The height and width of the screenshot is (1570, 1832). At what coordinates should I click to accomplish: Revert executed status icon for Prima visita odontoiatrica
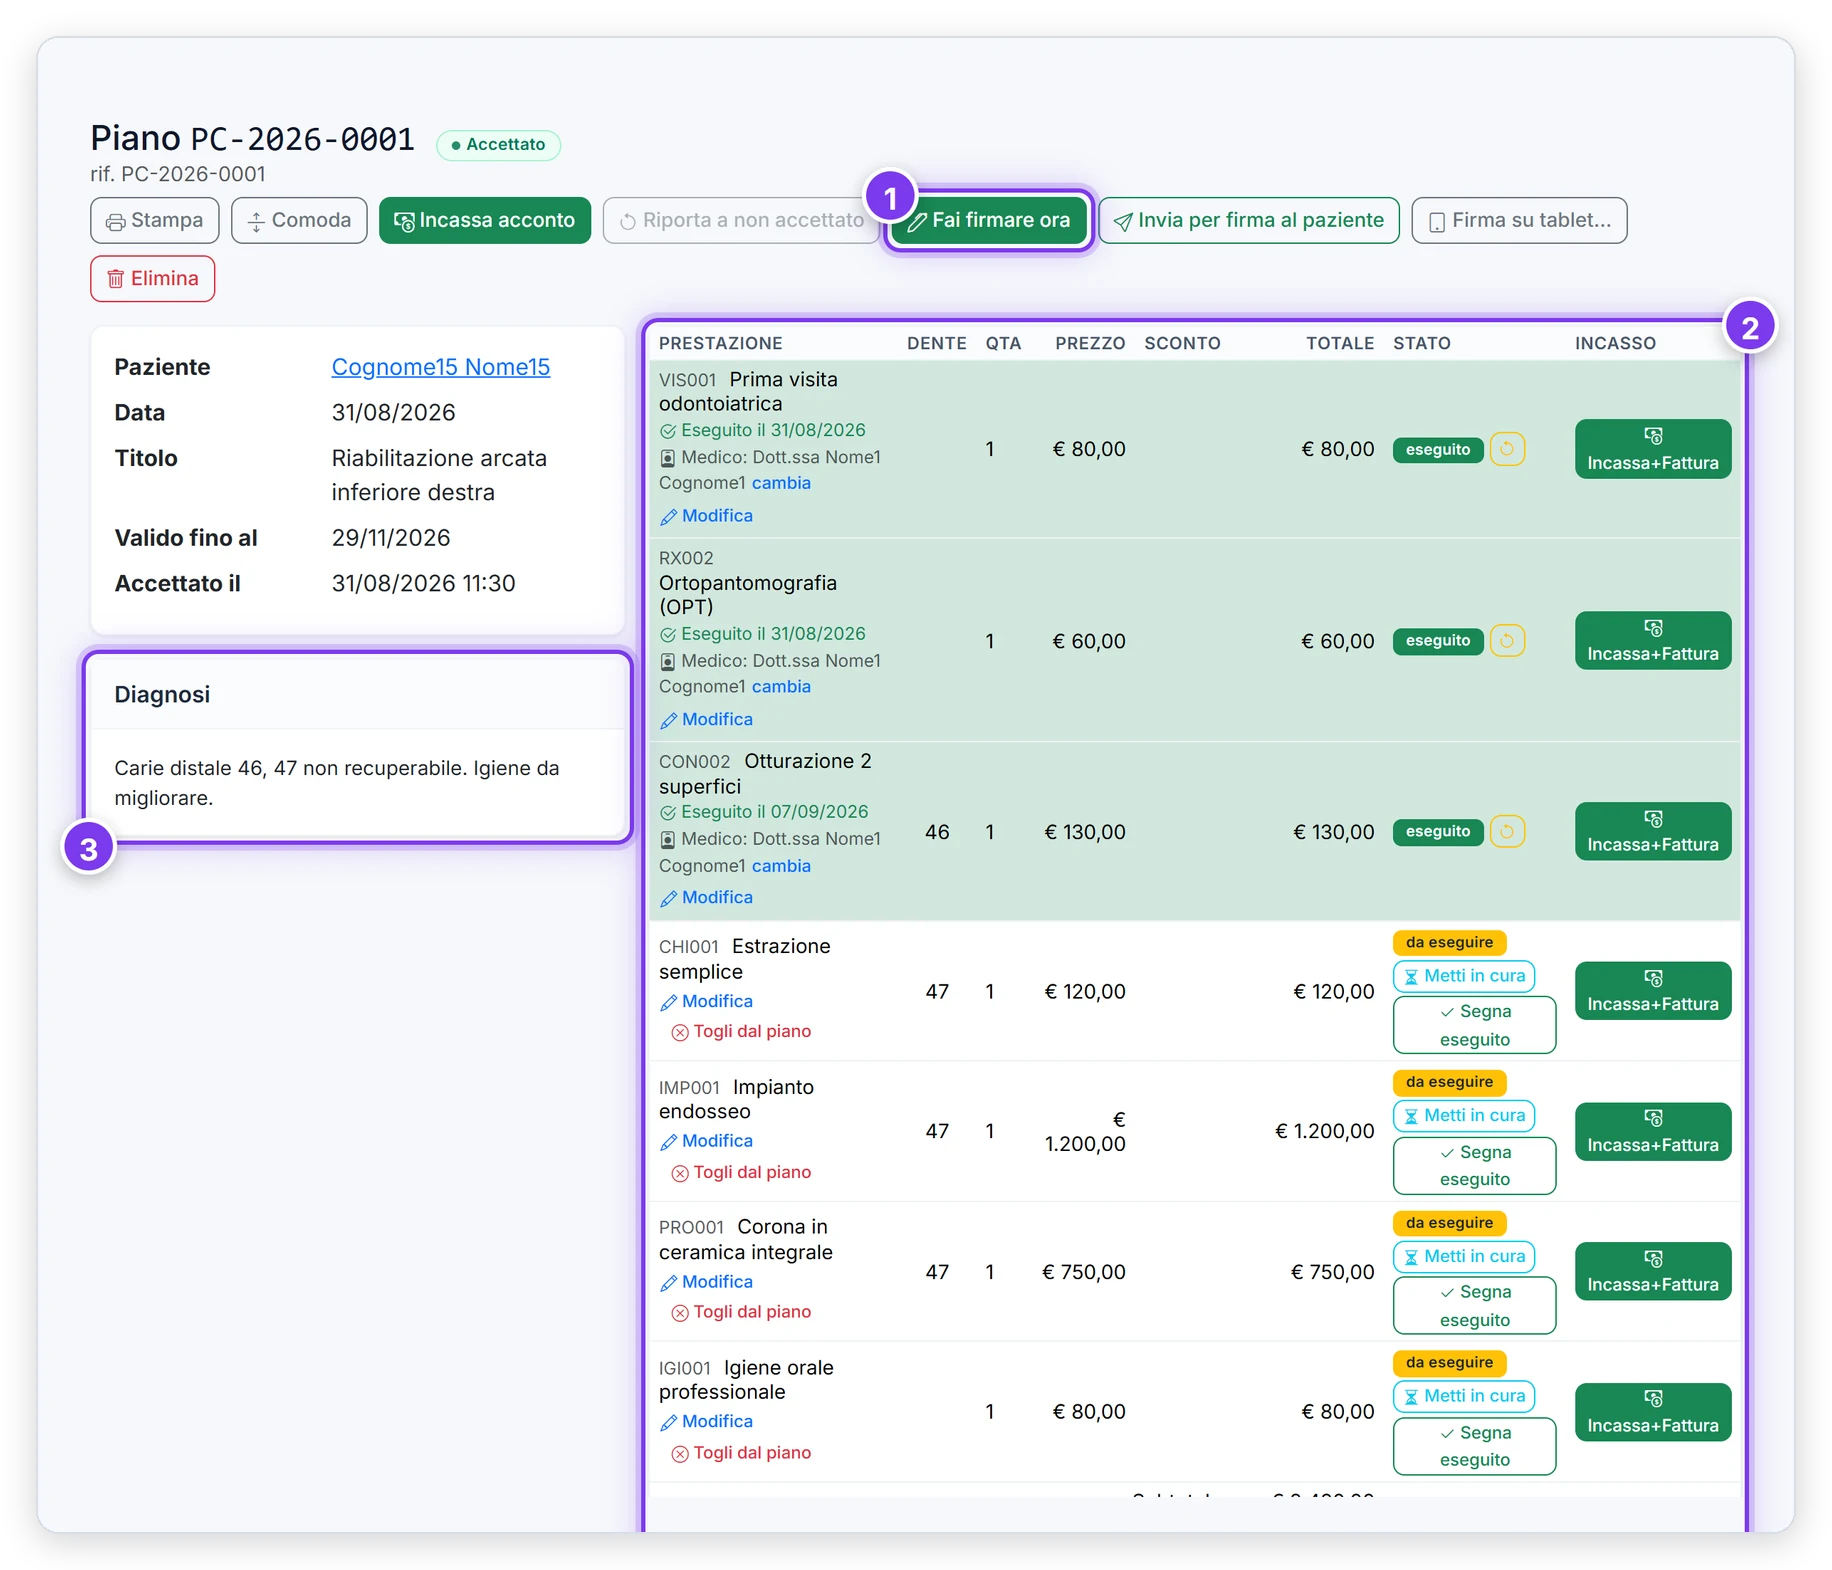click(x=1507, y=449)
